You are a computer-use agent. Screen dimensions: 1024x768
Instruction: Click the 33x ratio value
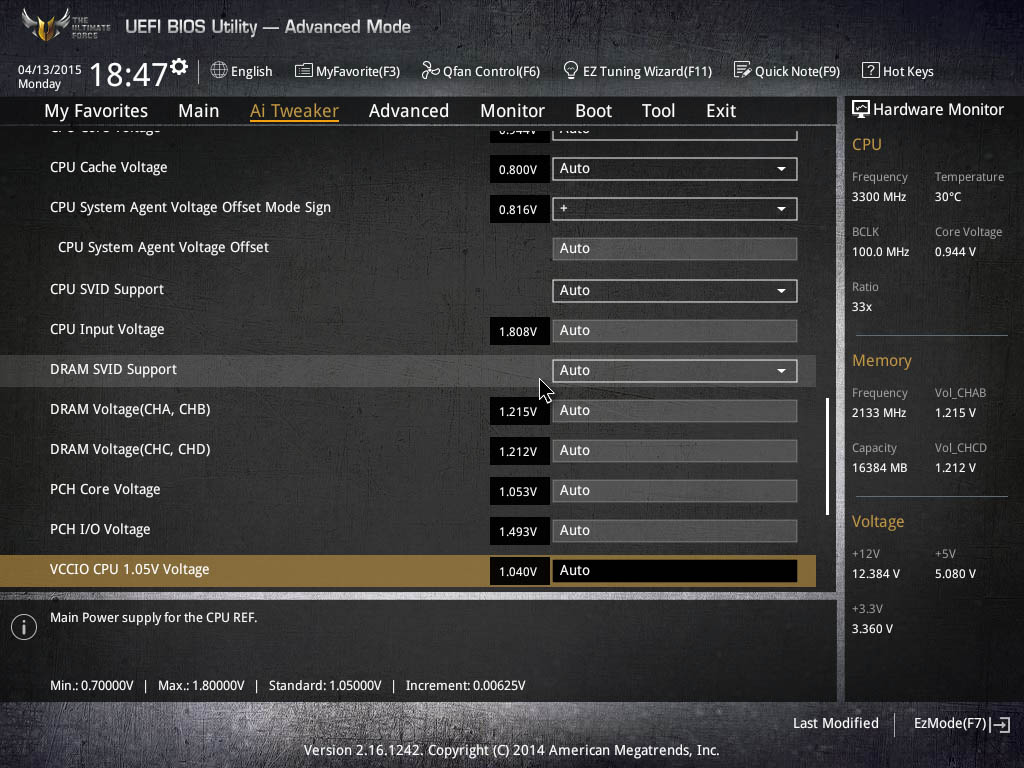(x=862, y=306)
